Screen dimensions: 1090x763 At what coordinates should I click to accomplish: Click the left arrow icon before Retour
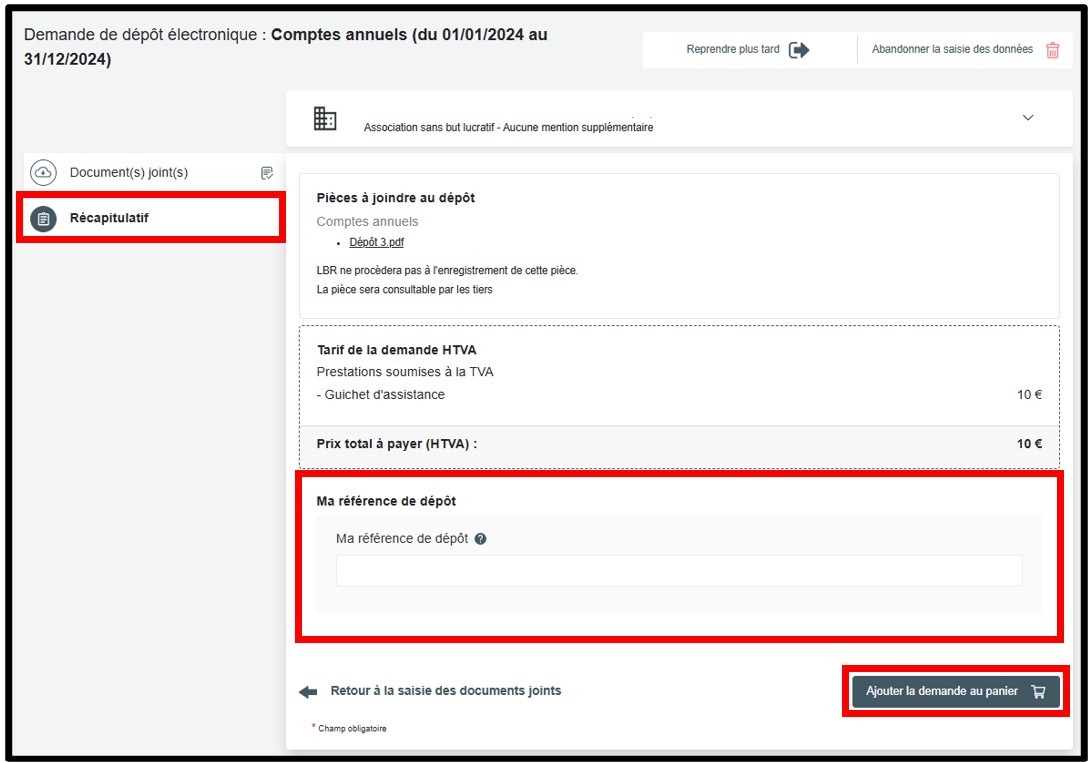click(308, 691)
